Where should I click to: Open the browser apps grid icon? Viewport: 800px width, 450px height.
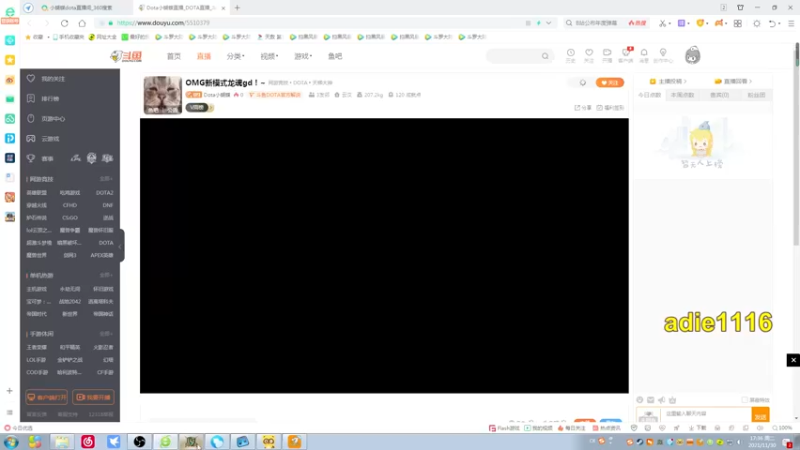[738, 23]
